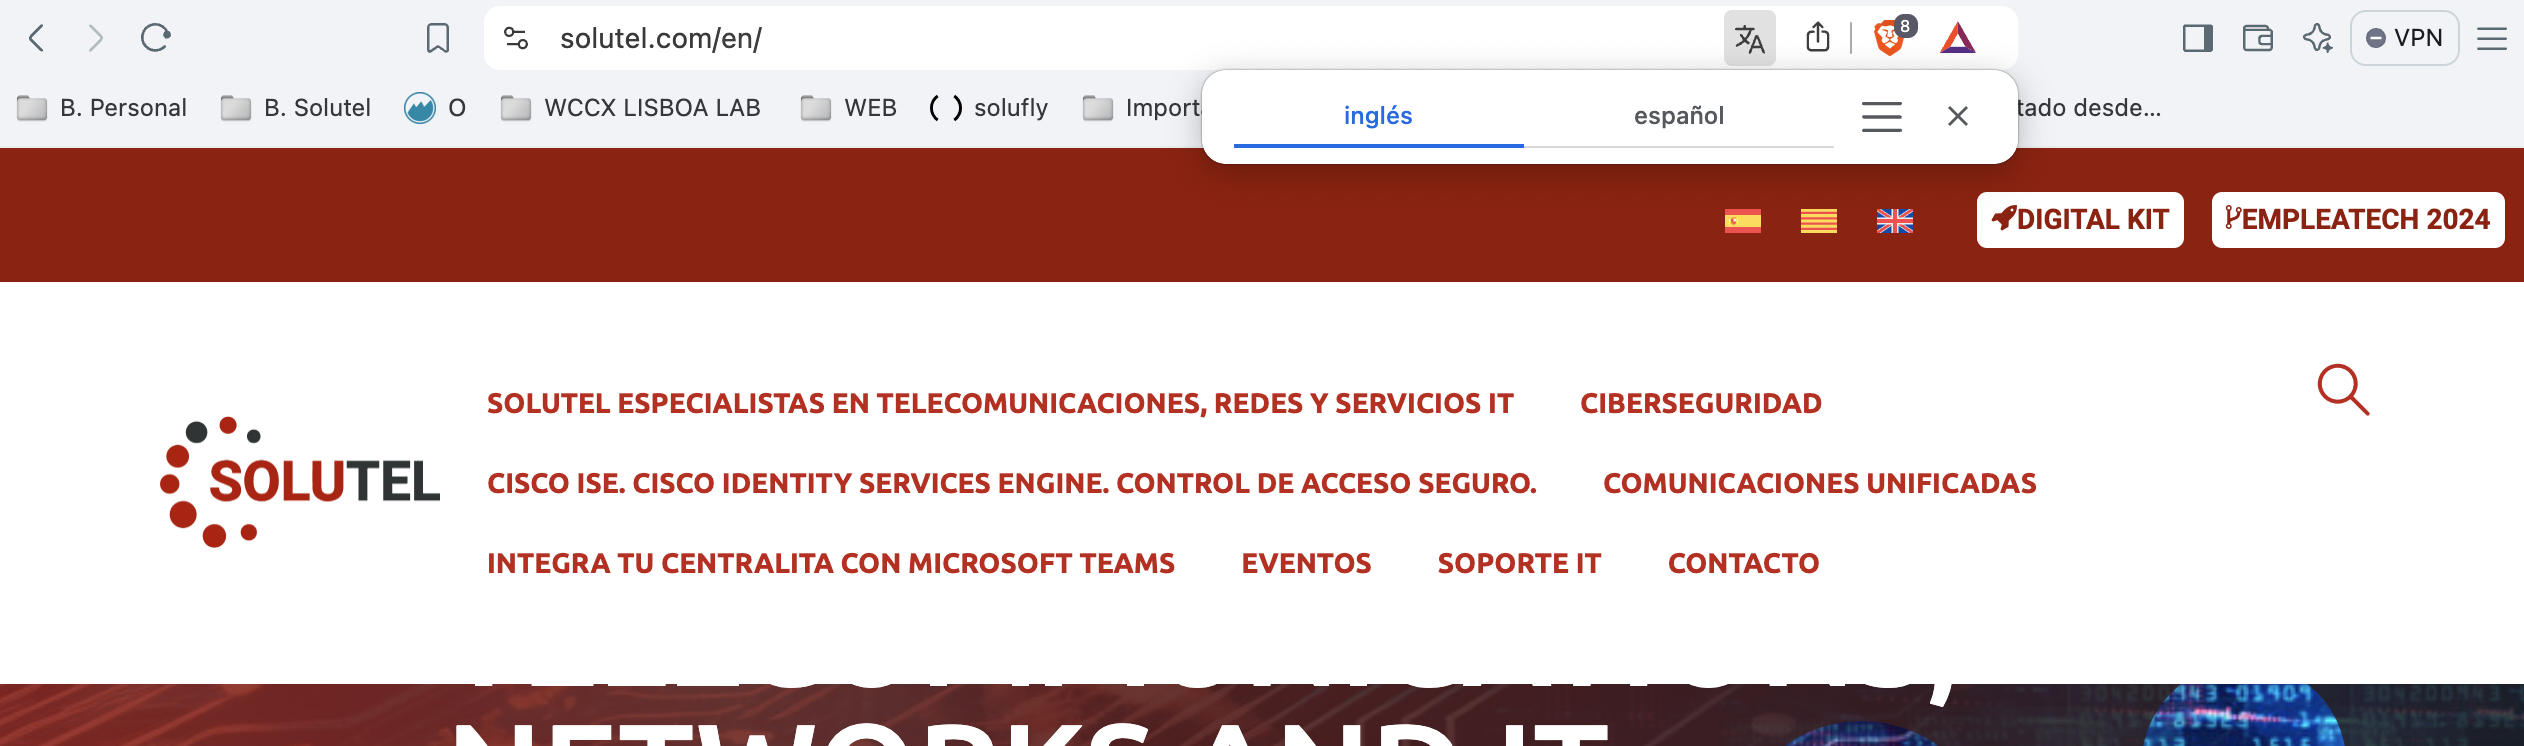Click the Solutel logo
This screenshot has height=746, width=2524.
pos(300,482)
